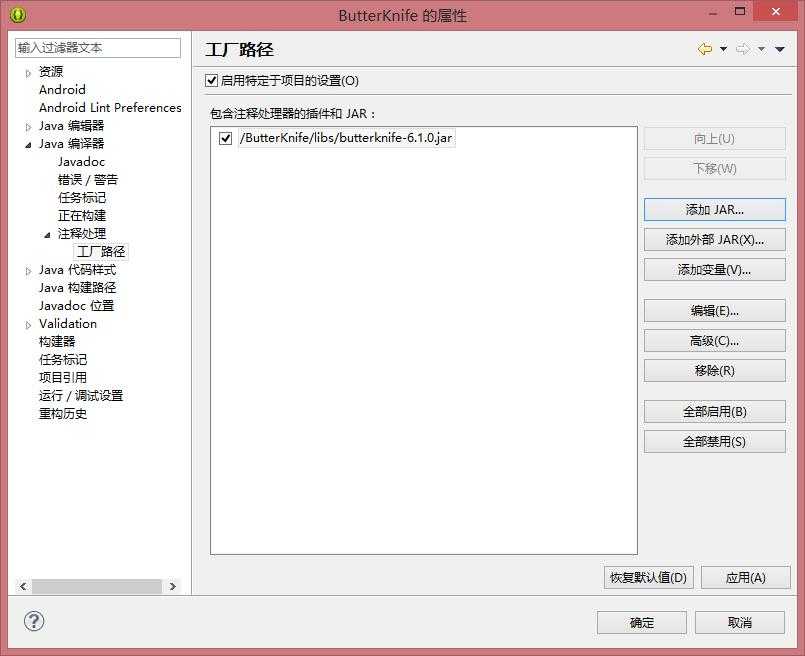Open Java 构建路径 page
Viewport: 805px width, 656px height.
(x=78, y=287)
